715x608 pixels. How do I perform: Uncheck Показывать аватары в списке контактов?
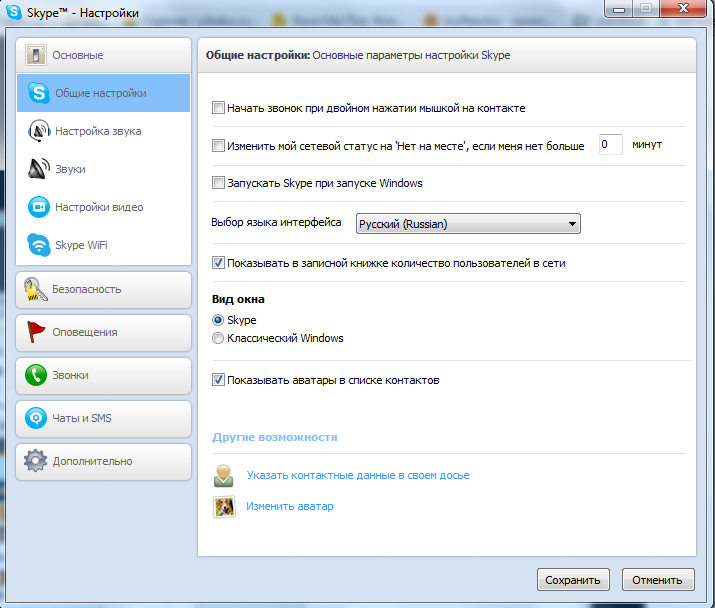218,379
